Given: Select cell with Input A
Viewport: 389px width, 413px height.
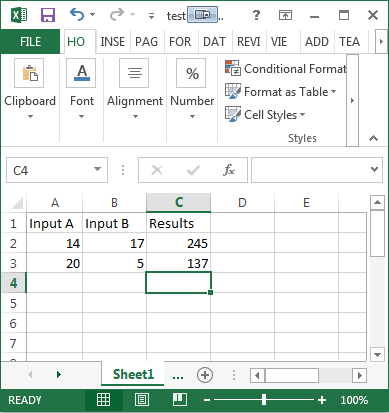Looking at the screenshot, I should (x=55, y=223).
